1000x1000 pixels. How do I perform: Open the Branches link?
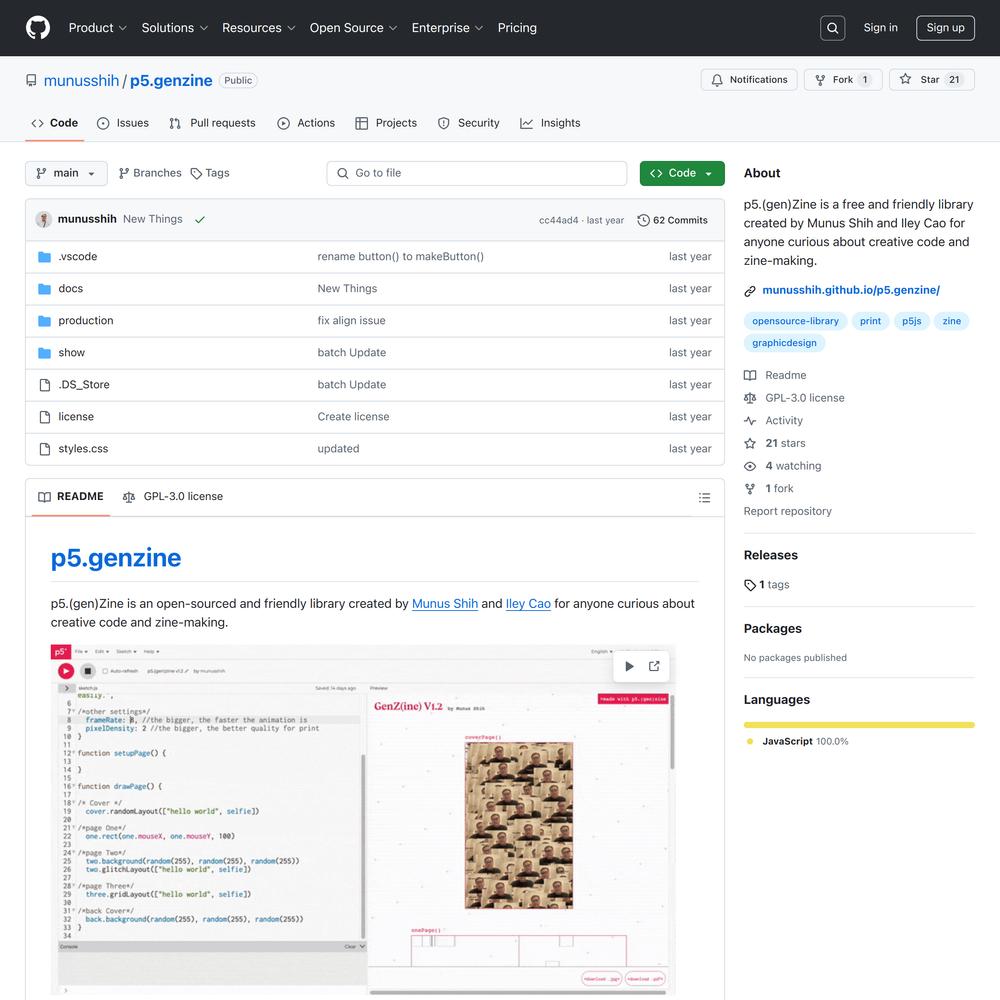[x=150, y=173]
